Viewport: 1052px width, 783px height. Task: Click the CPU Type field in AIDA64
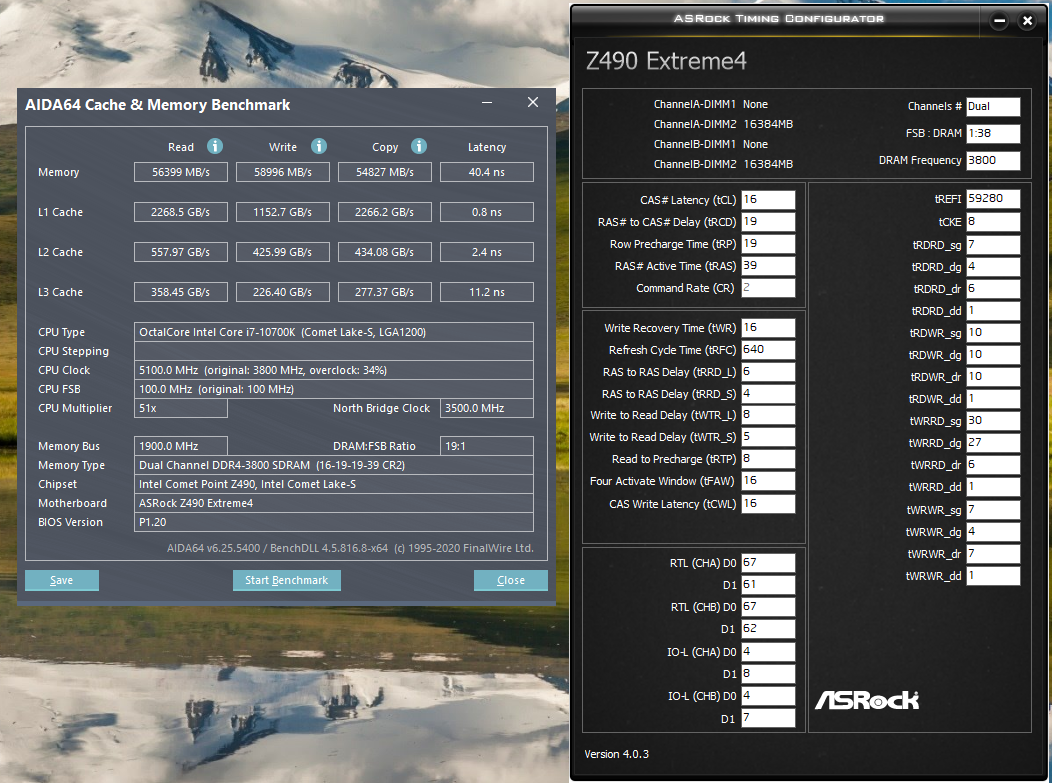click(333, 332)
